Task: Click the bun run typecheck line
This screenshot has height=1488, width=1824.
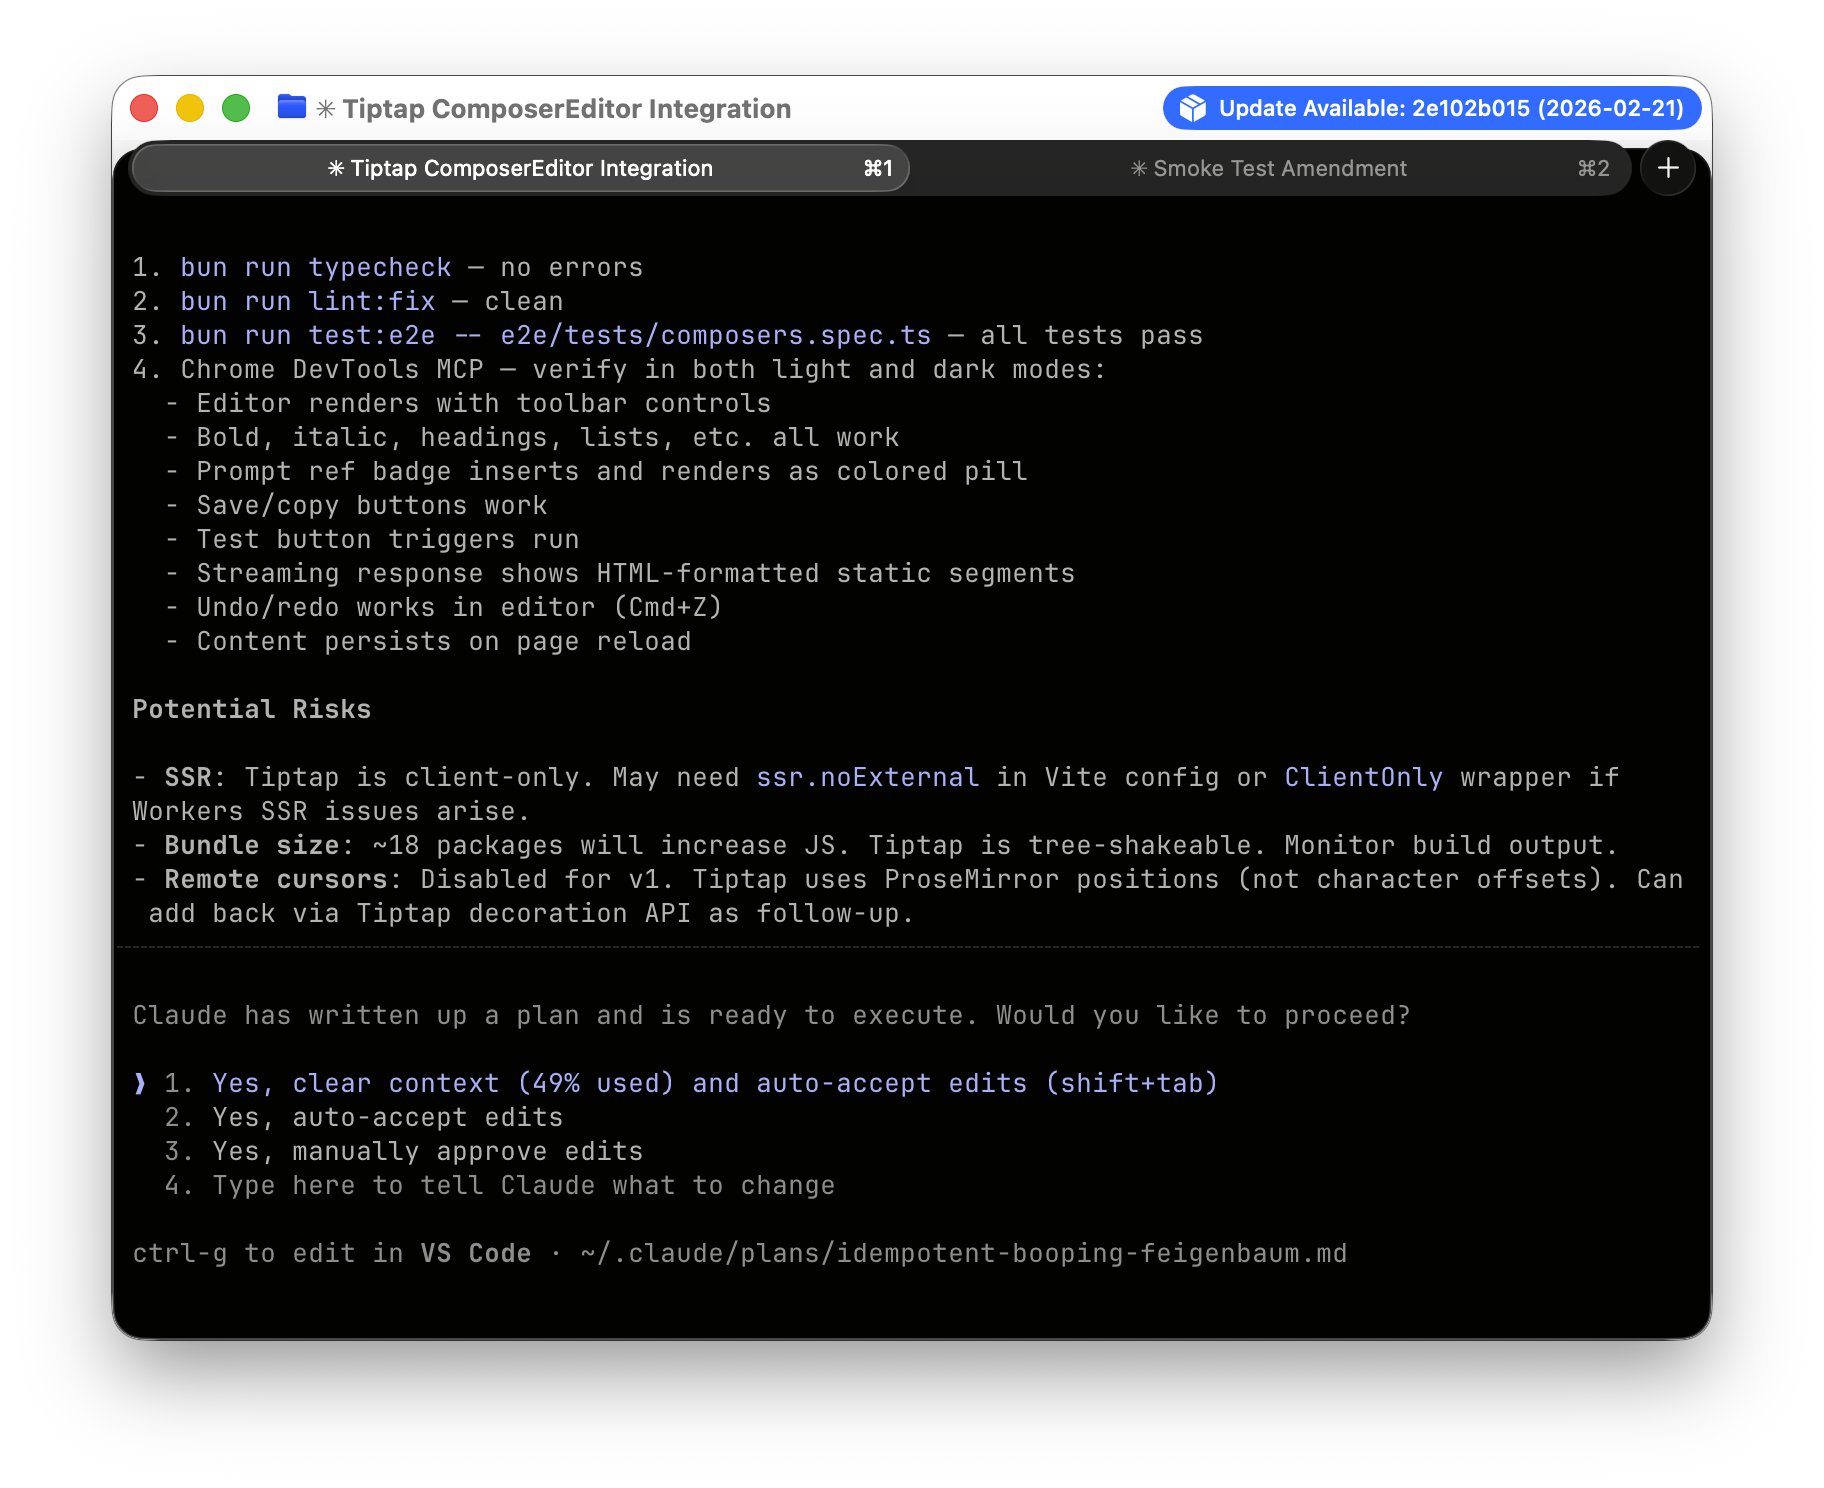Action: (388, 267)
